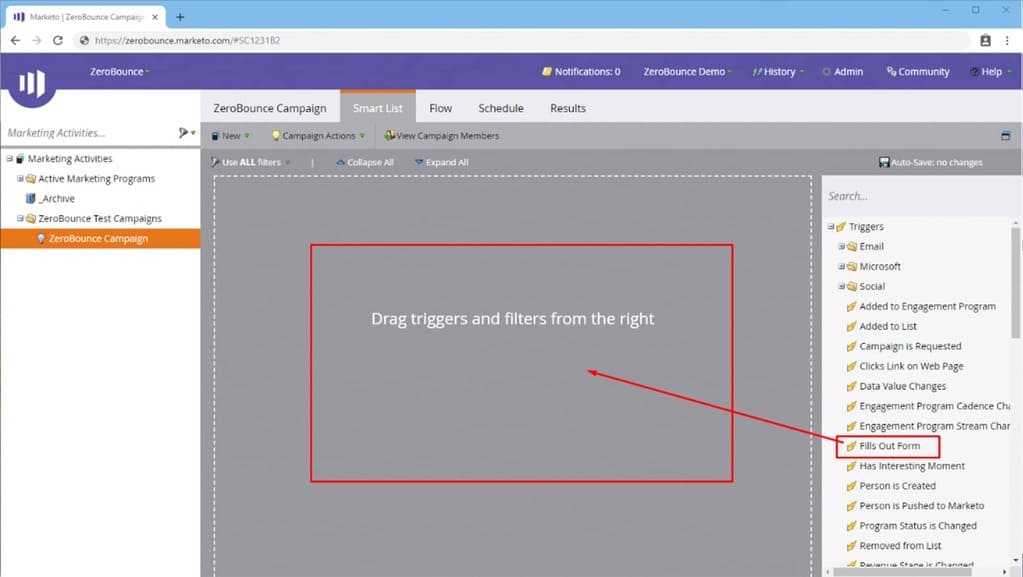Image resolution: width=1023 pixels, height=577 pixels.
Task: Select Removed from List trigger
Action: coord(900,546)
